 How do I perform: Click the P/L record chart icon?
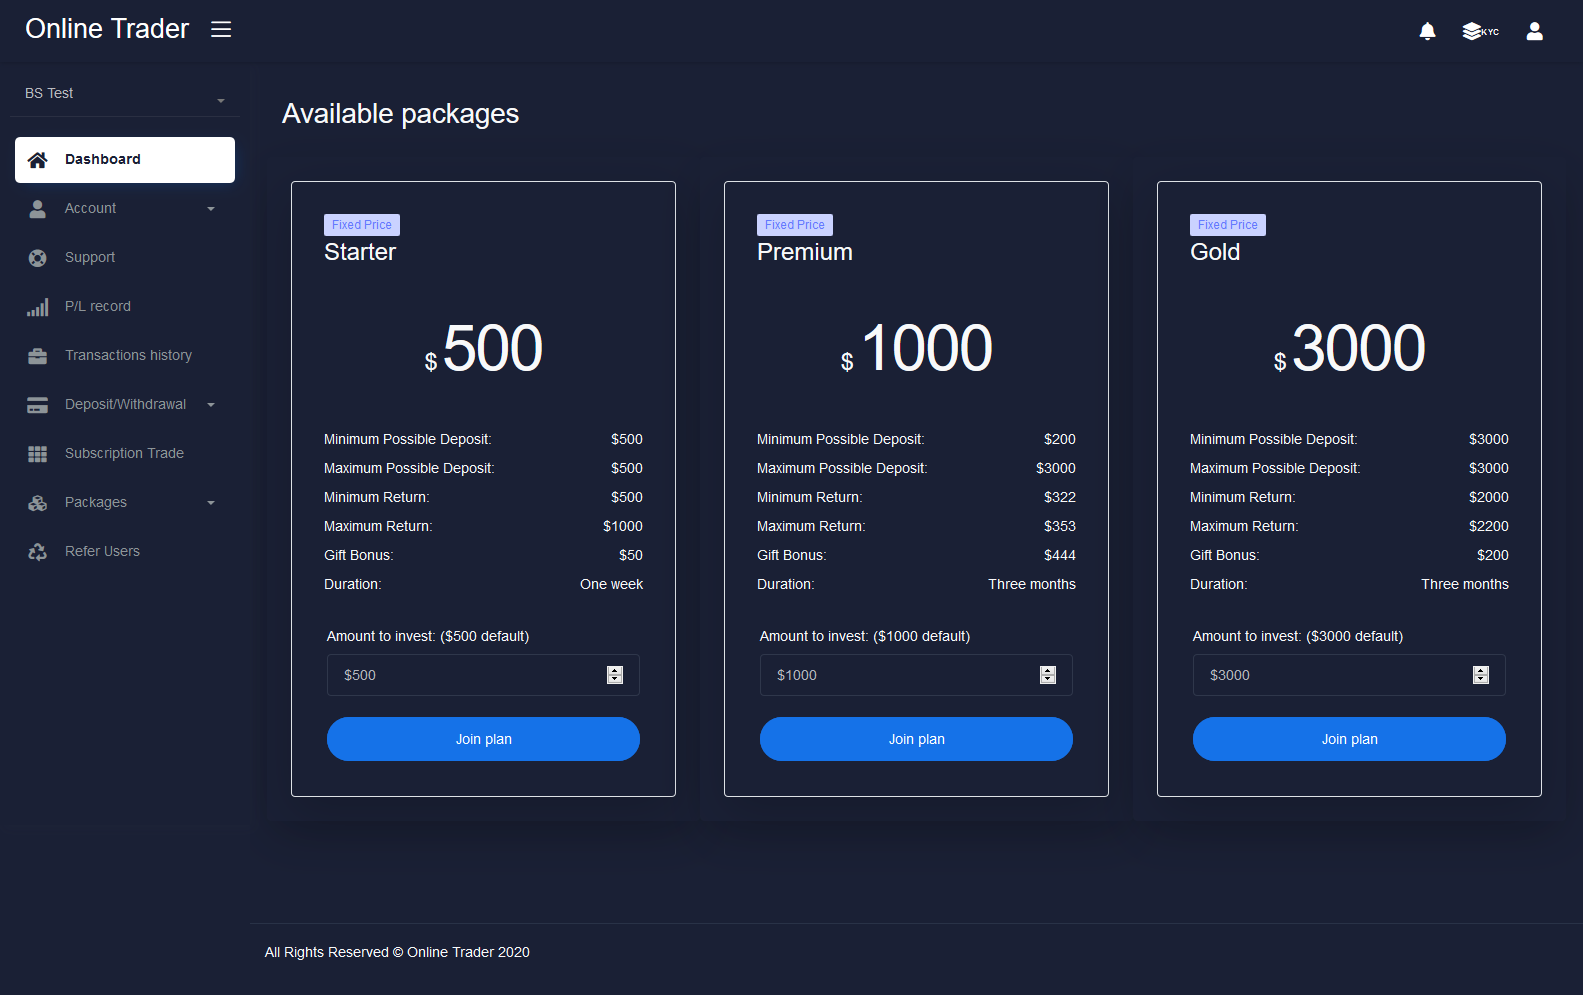click(x=38, y=307)
